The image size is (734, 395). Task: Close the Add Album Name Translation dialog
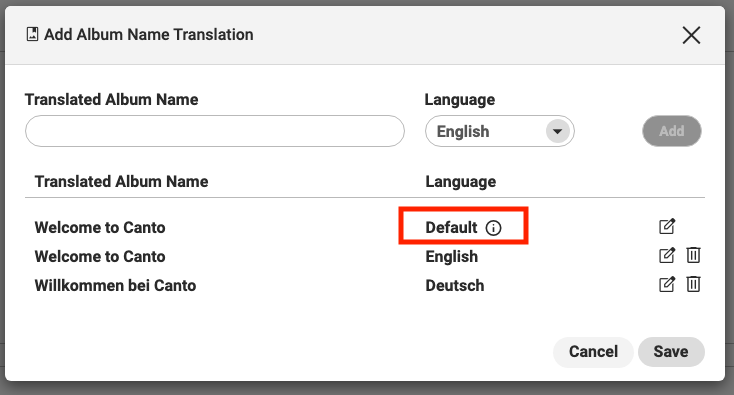(x=691, y=35)
